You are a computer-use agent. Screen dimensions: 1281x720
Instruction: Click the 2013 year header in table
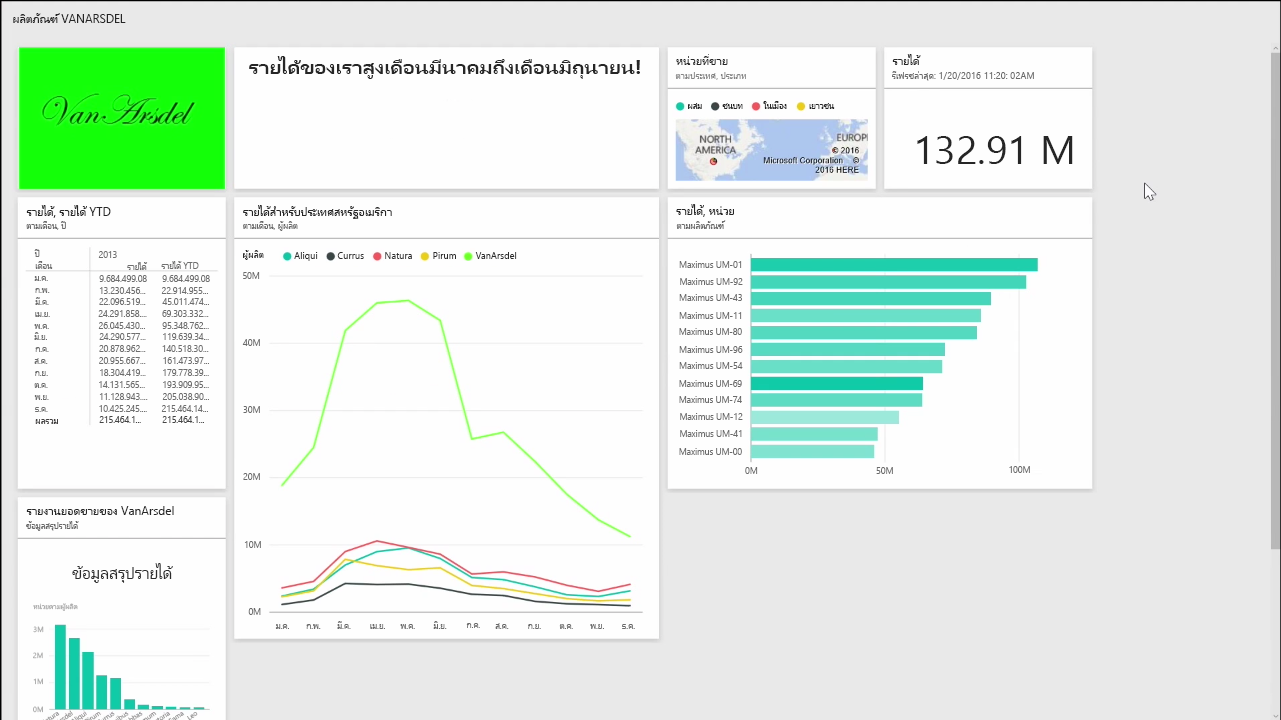point(108,255)
